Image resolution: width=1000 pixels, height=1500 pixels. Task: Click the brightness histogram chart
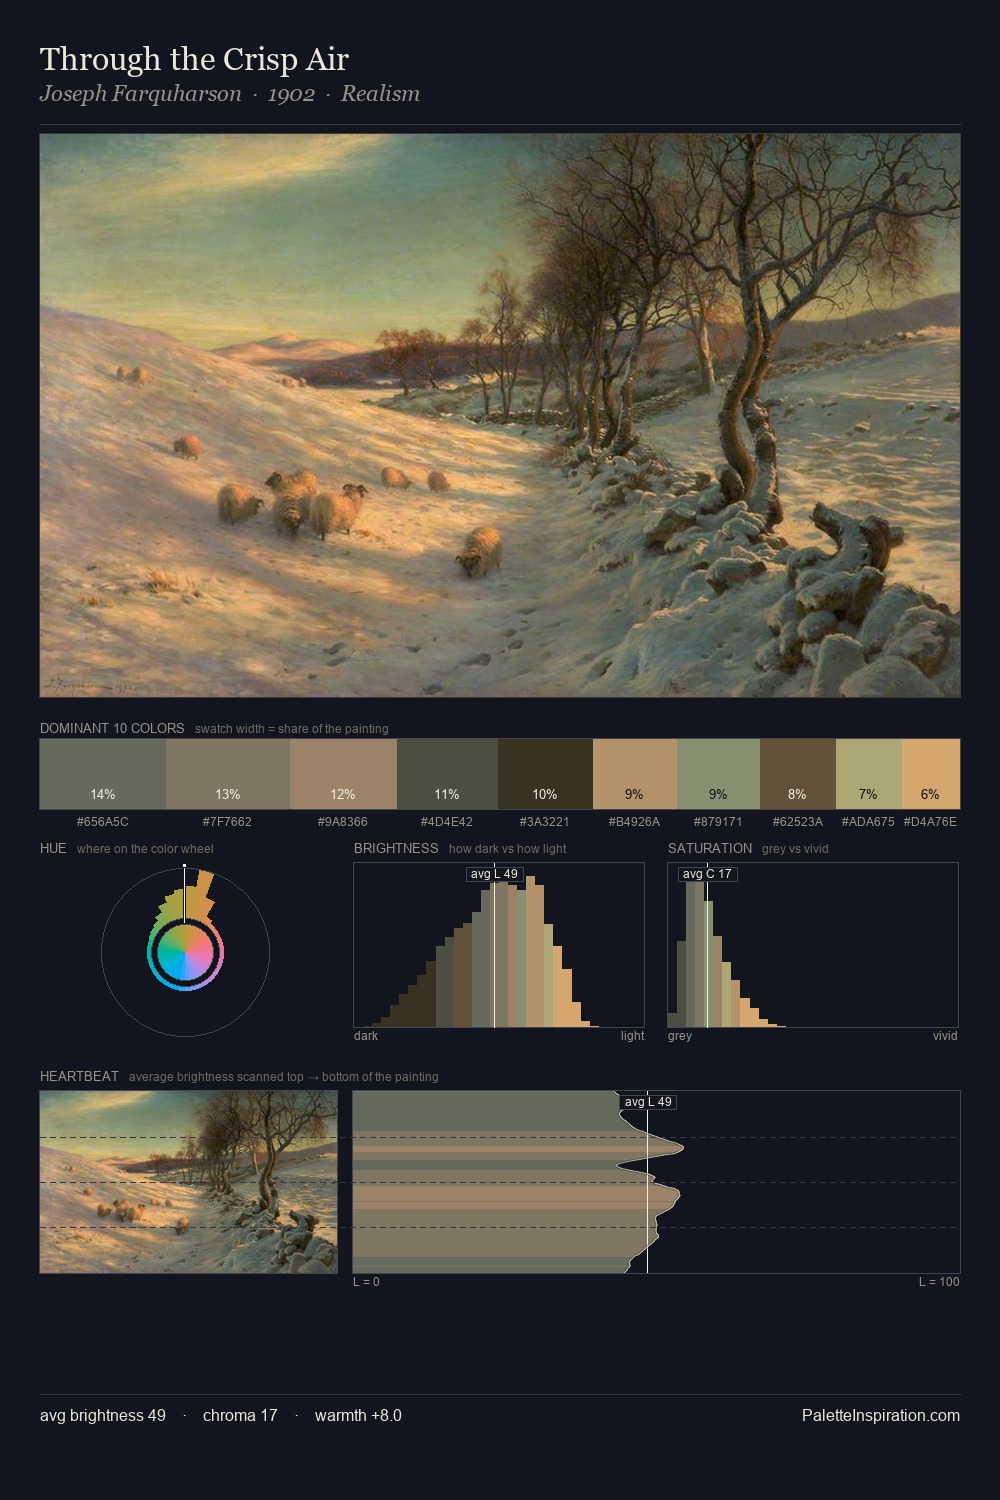[499, 945]
